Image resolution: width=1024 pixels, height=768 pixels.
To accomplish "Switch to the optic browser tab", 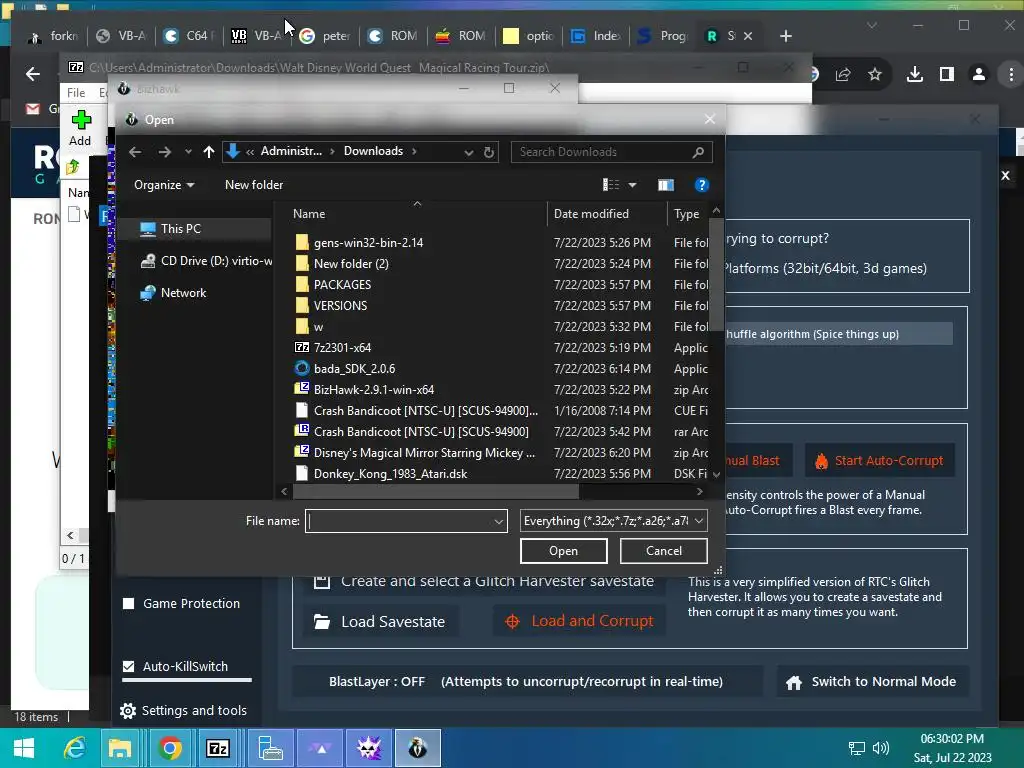I will point(530,36).
